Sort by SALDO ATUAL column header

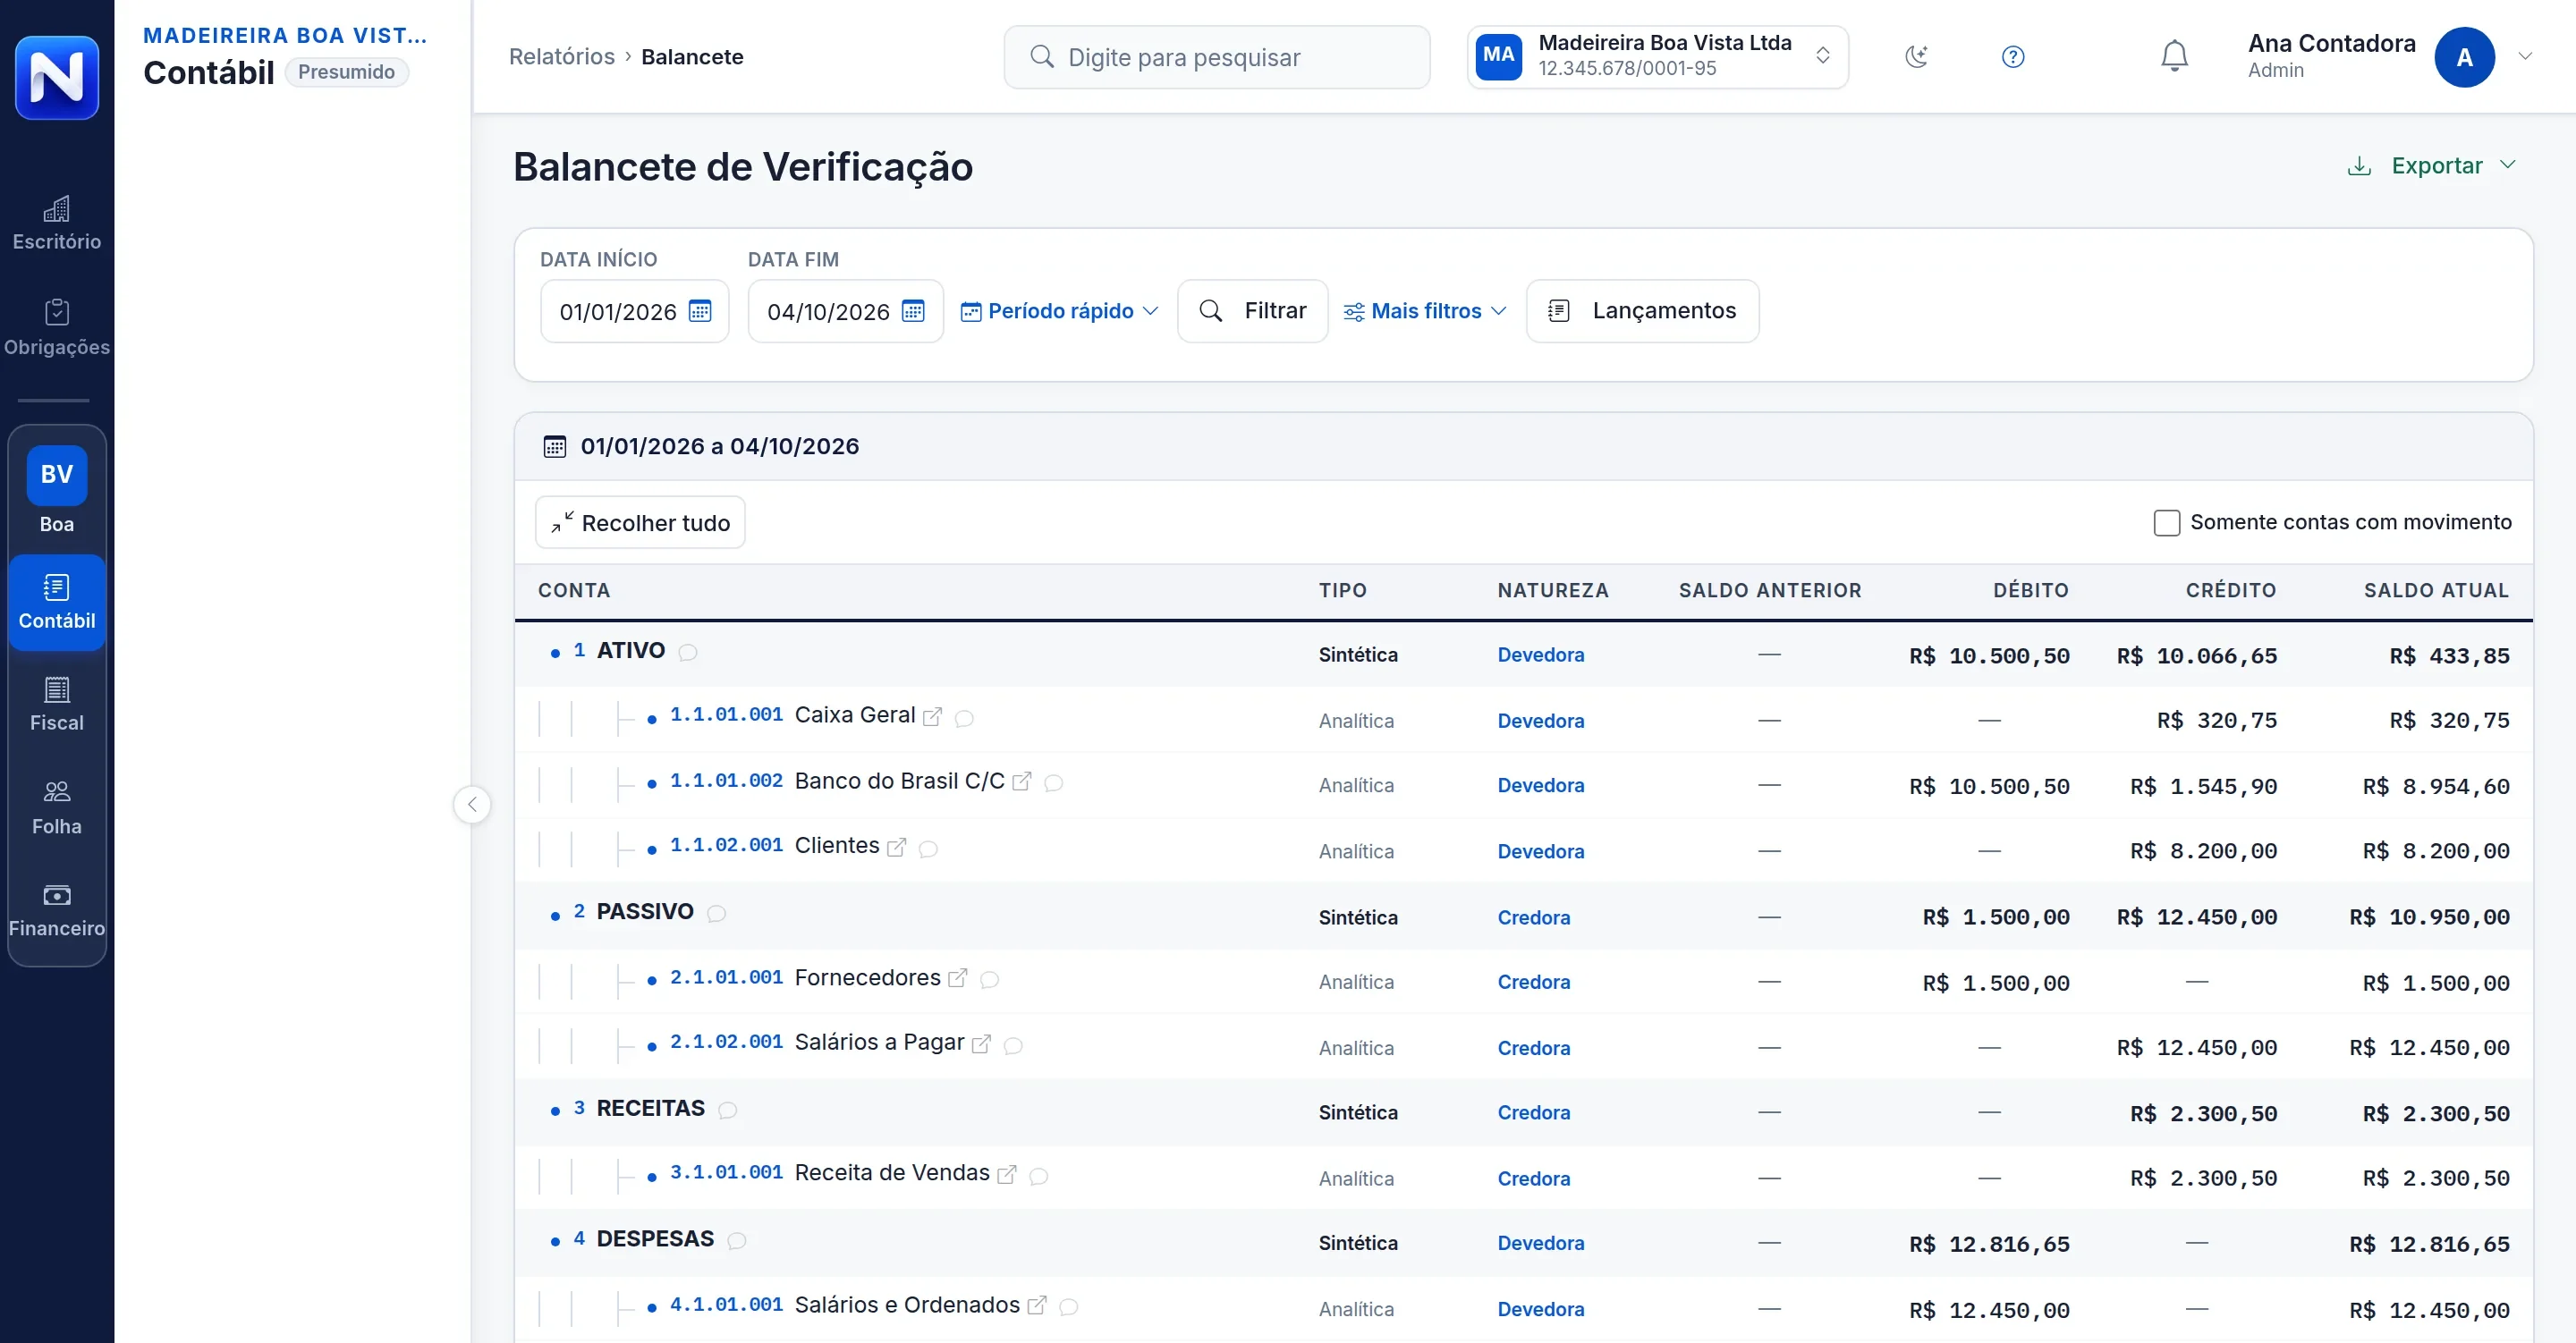point(2436,591)
